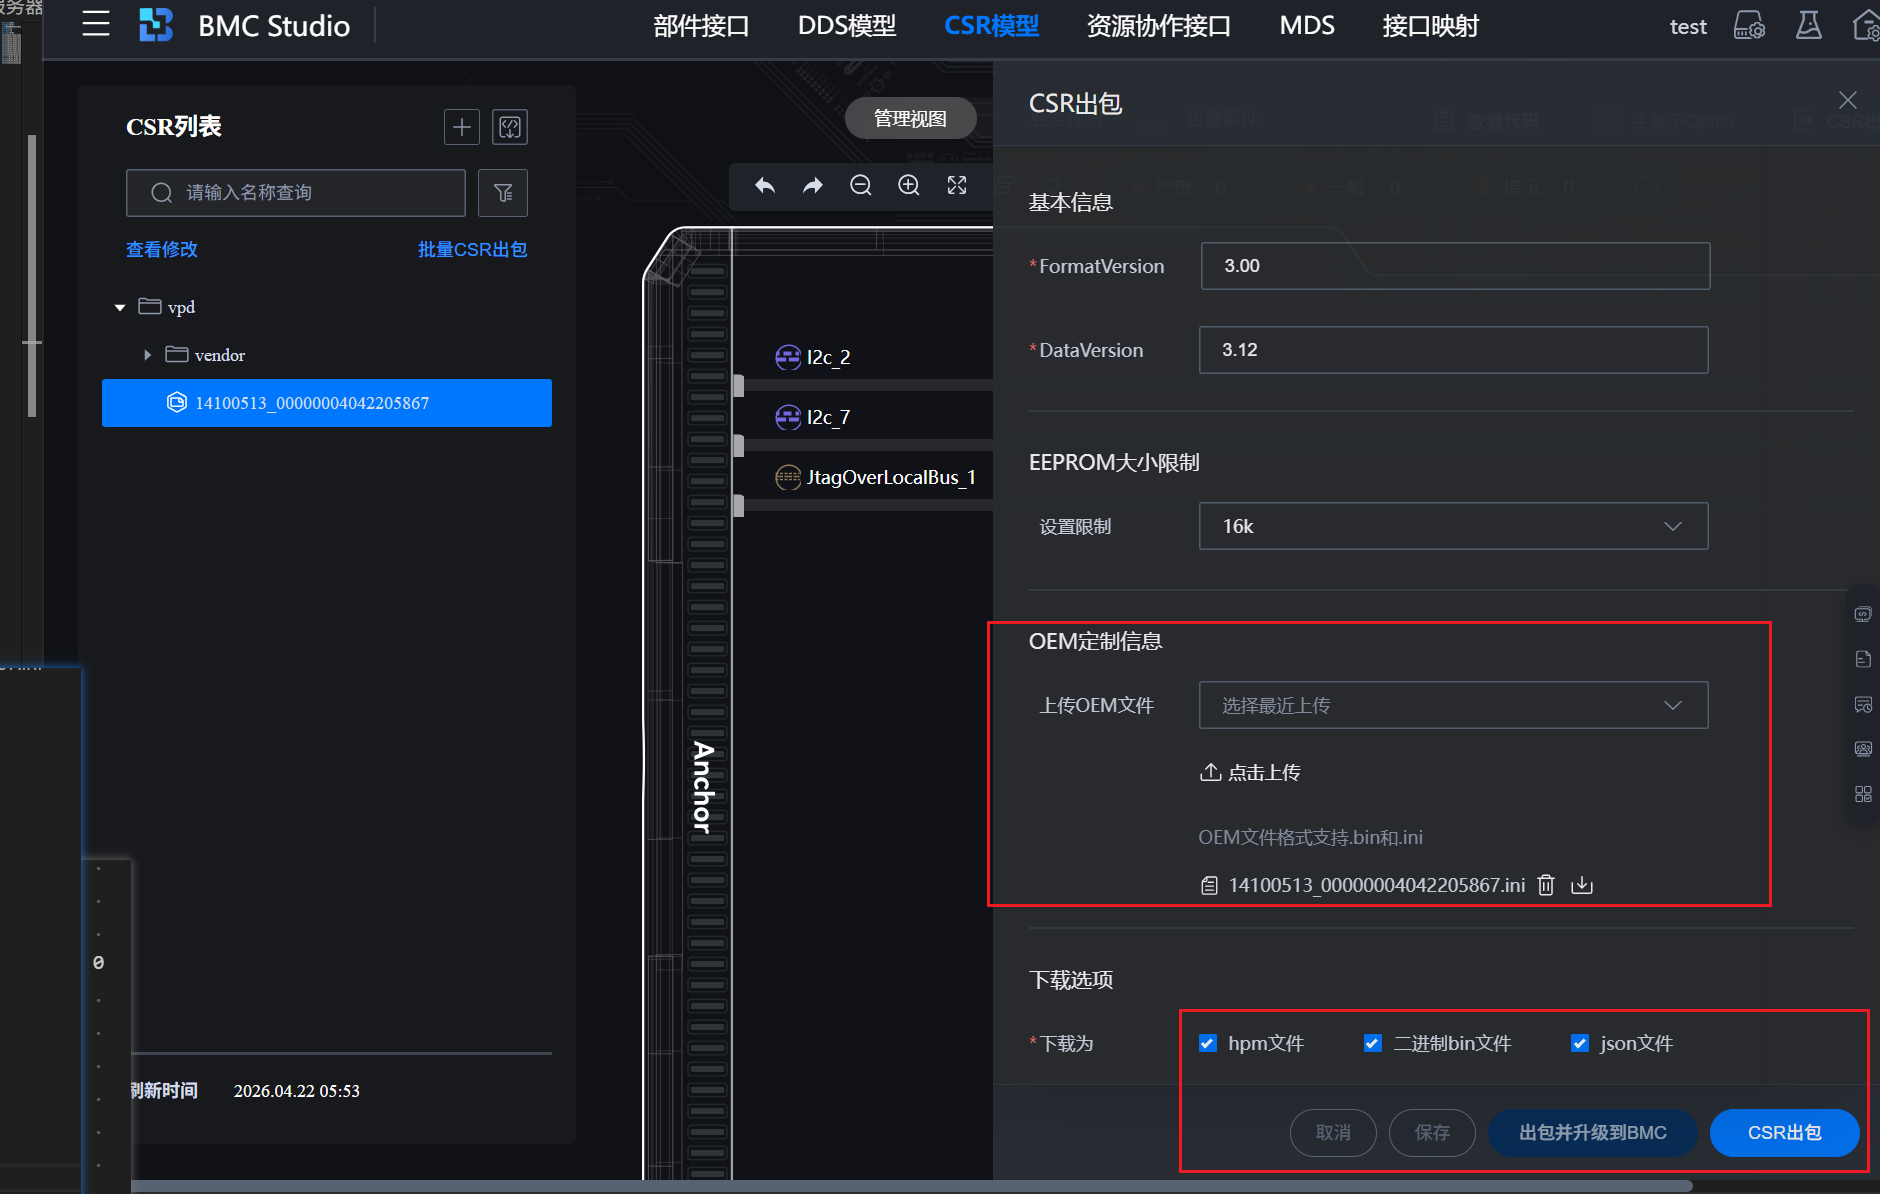Click the DataVersion input field
Screen dimensions: 1880x1194
pos(1453,350)
